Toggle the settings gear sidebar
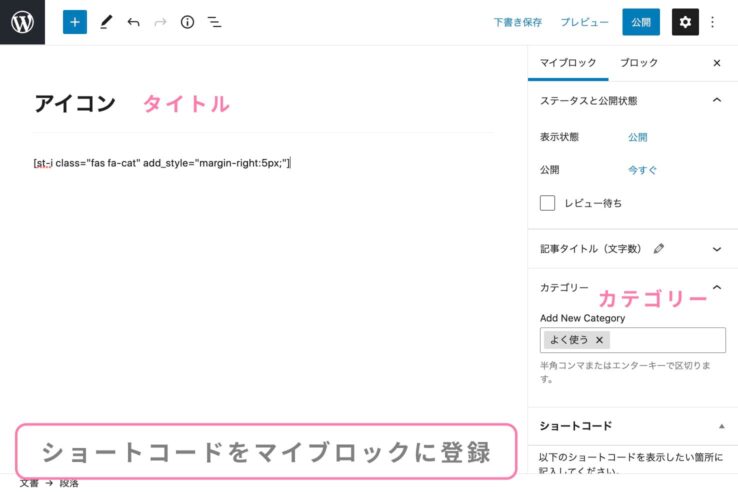This screenshot has width=738, height=492. tap(685, 22)
